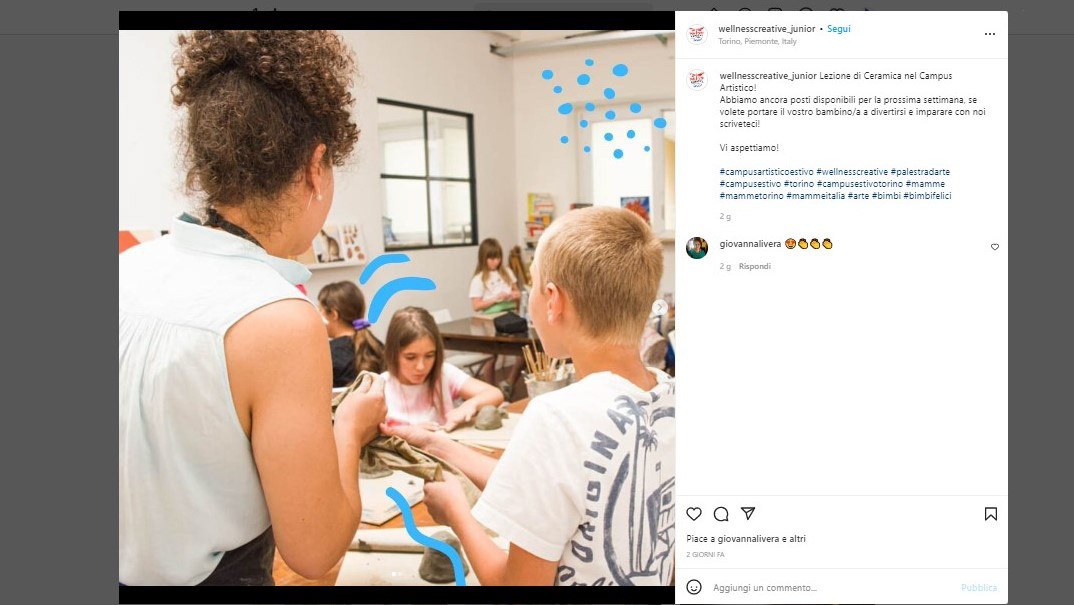Open the three-dot options menu
Image resolution: width=1074 pixels, height=605 pixels.
(x=990, y=34)
